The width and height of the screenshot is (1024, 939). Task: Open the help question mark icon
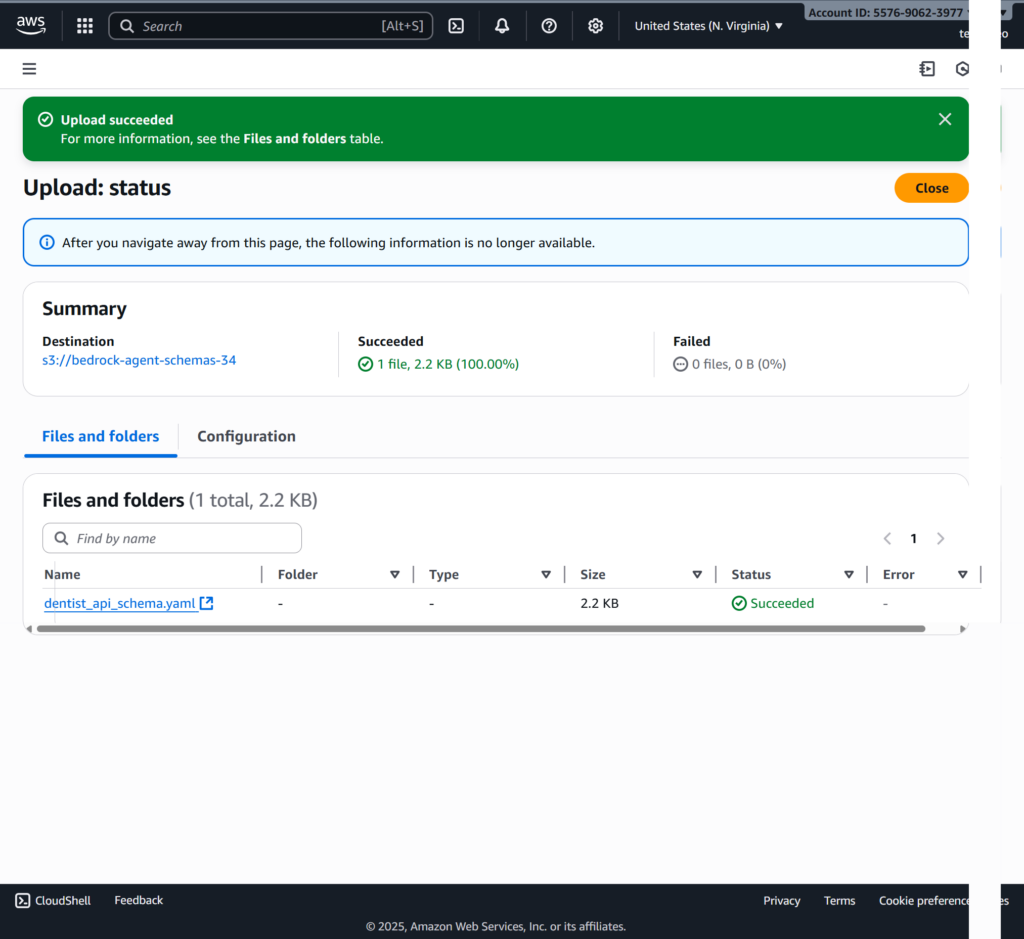(549, 26)
